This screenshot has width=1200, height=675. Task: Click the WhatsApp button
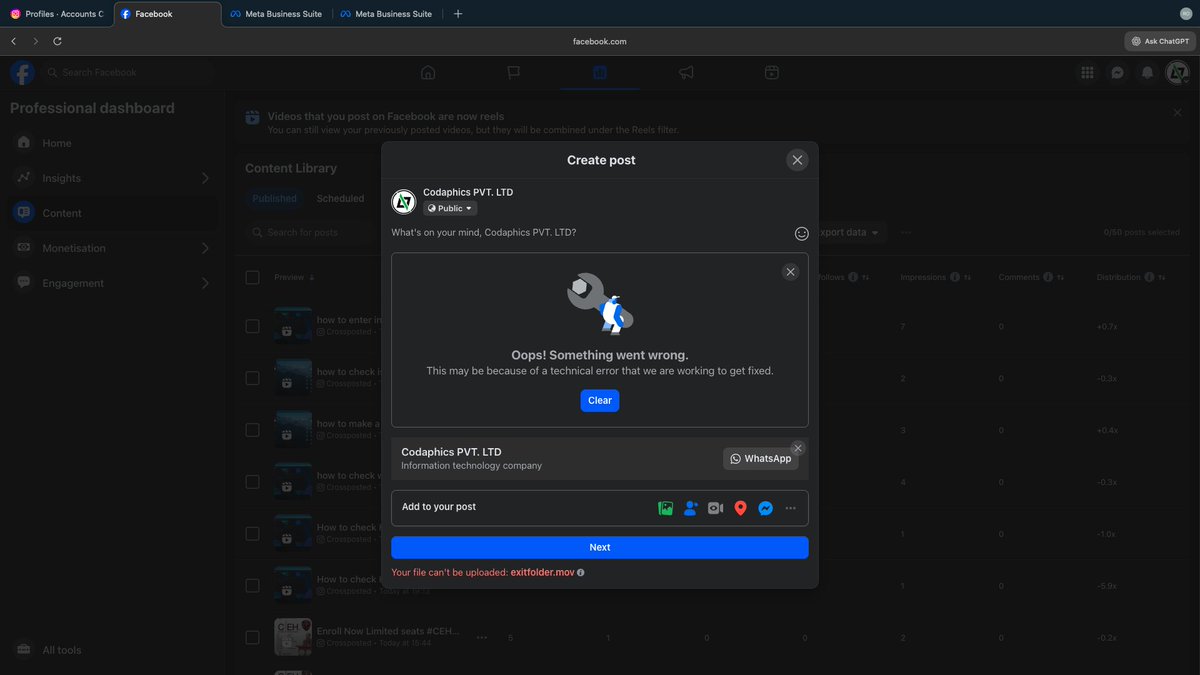(x=761, y=458)
